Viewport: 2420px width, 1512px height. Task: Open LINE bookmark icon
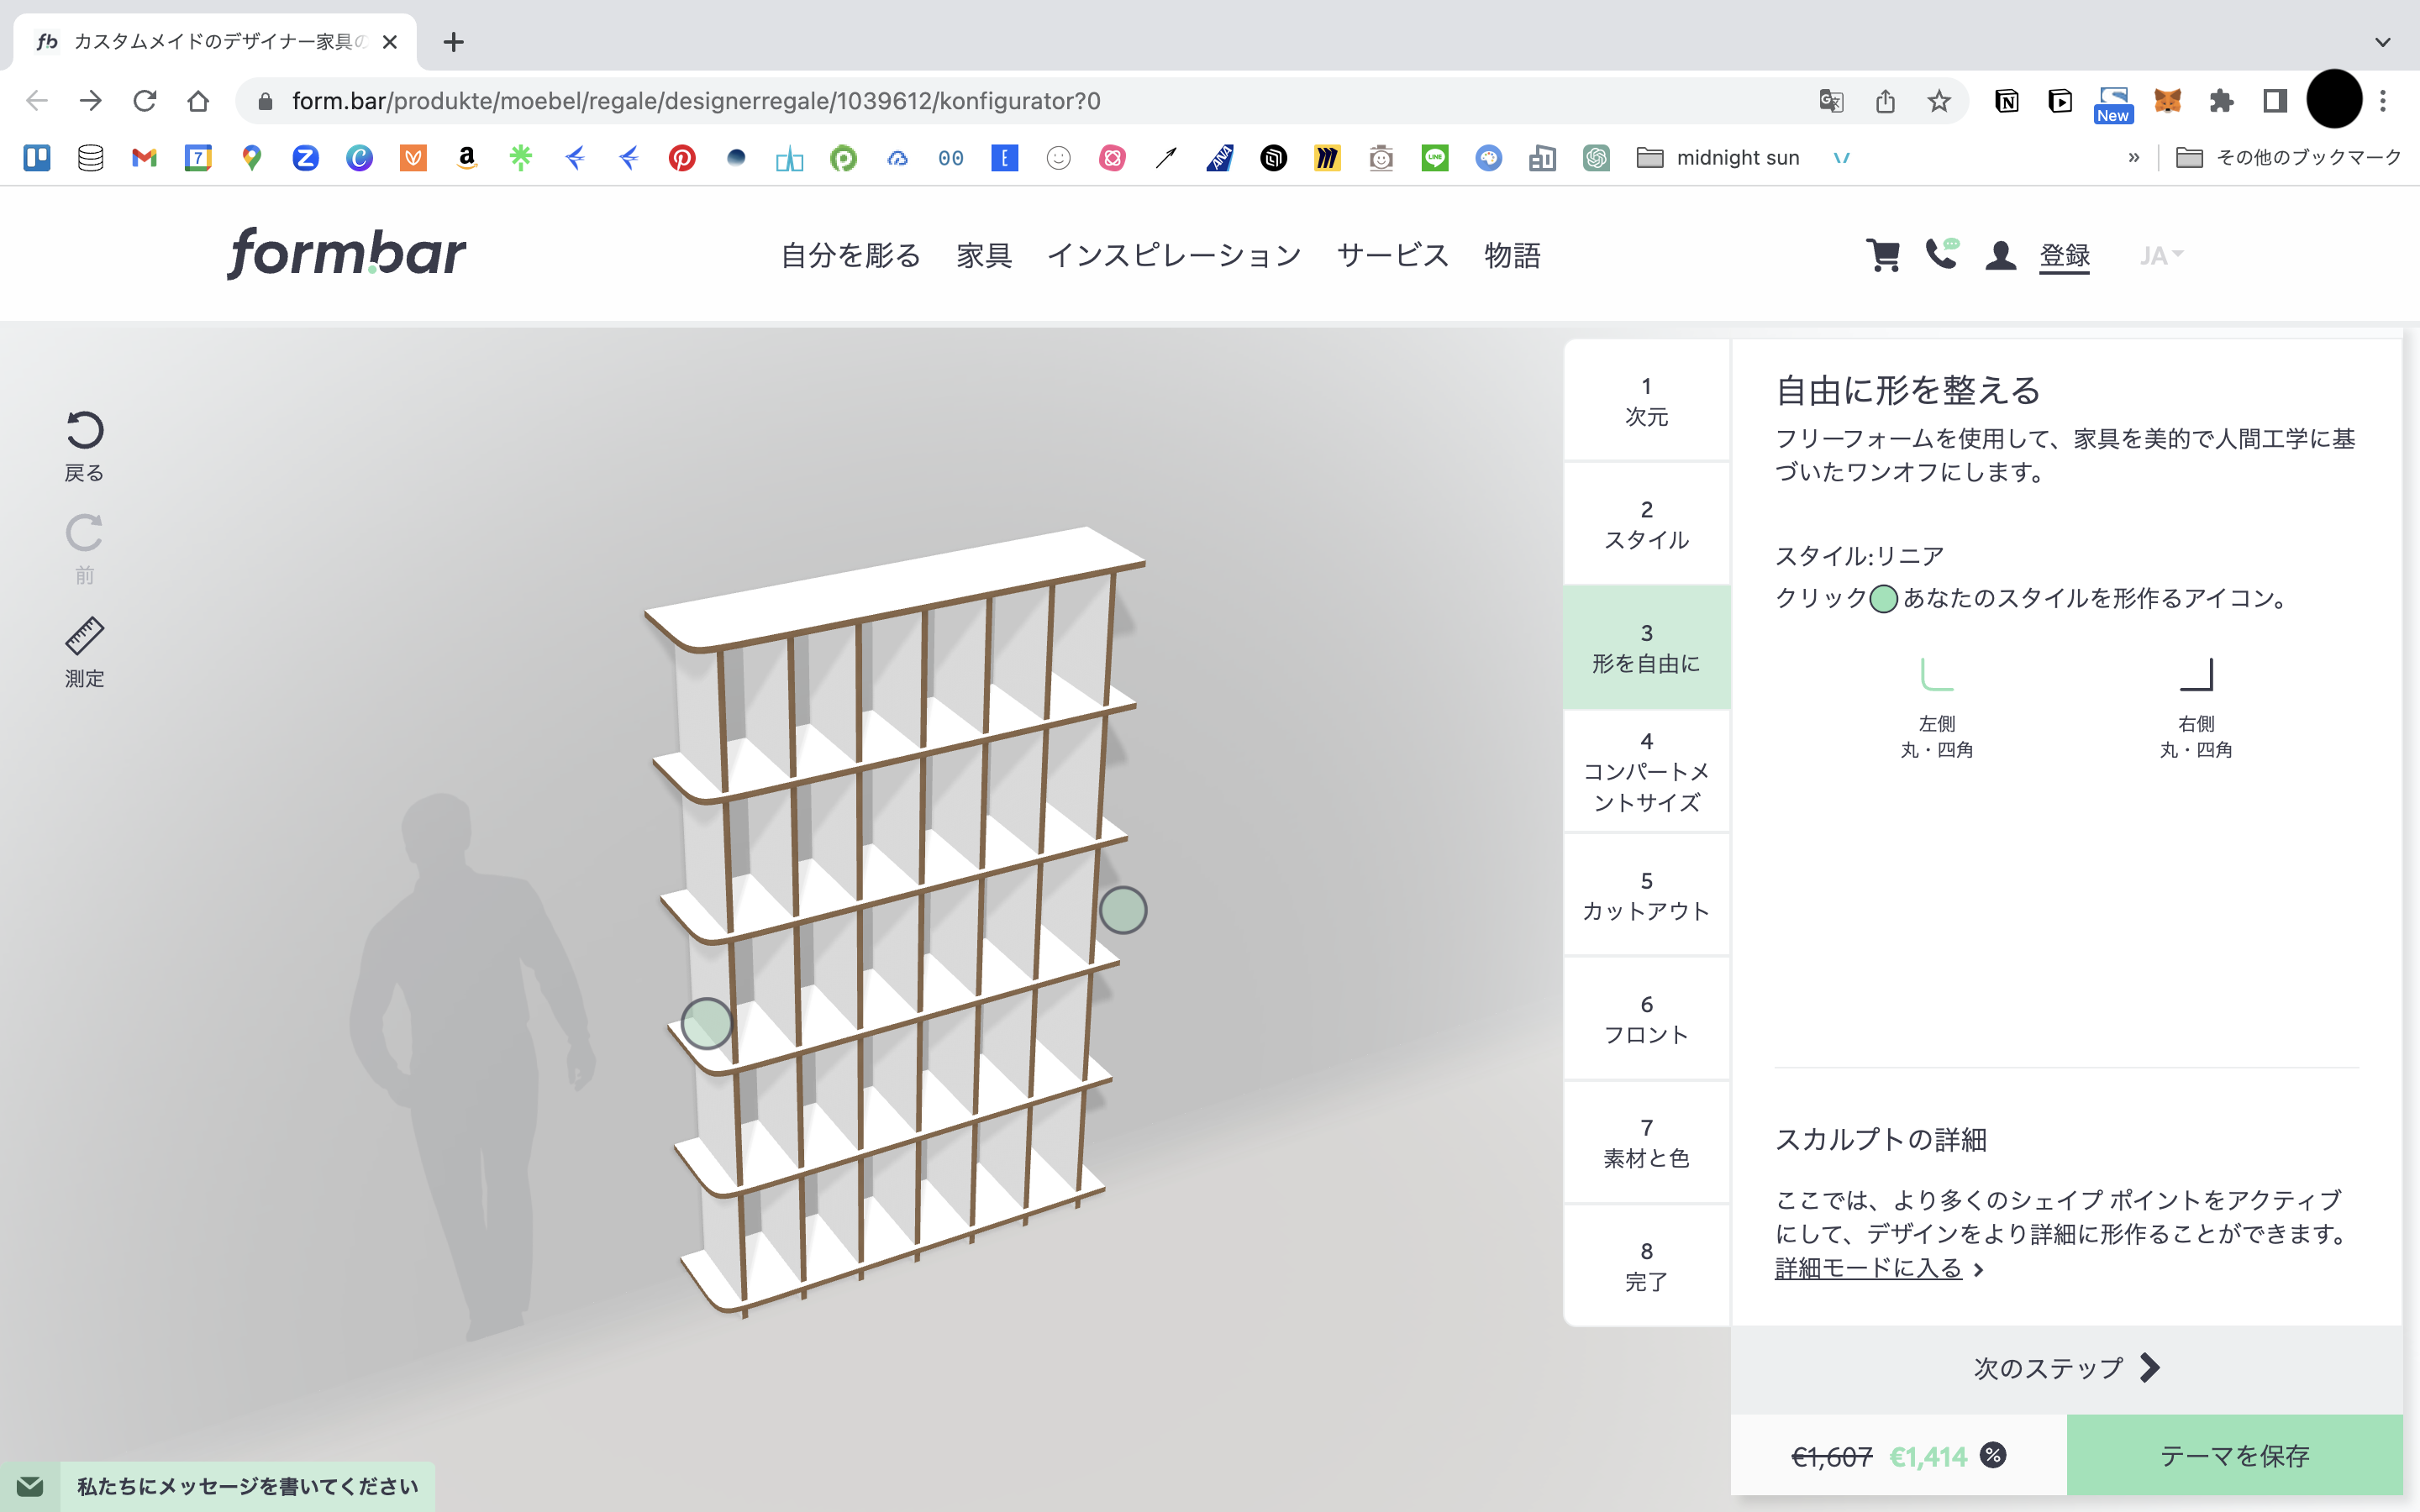coord(1435,157)
